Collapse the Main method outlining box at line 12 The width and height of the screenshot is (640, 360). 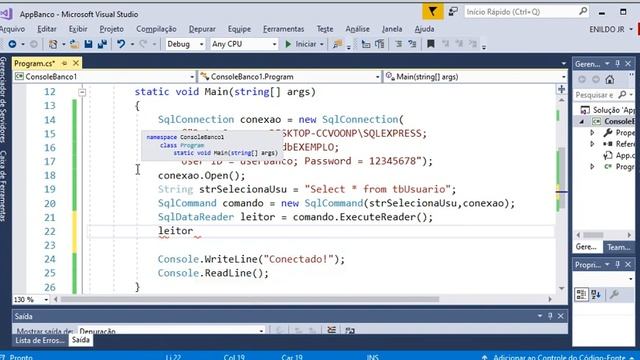[x=82, y=92]
